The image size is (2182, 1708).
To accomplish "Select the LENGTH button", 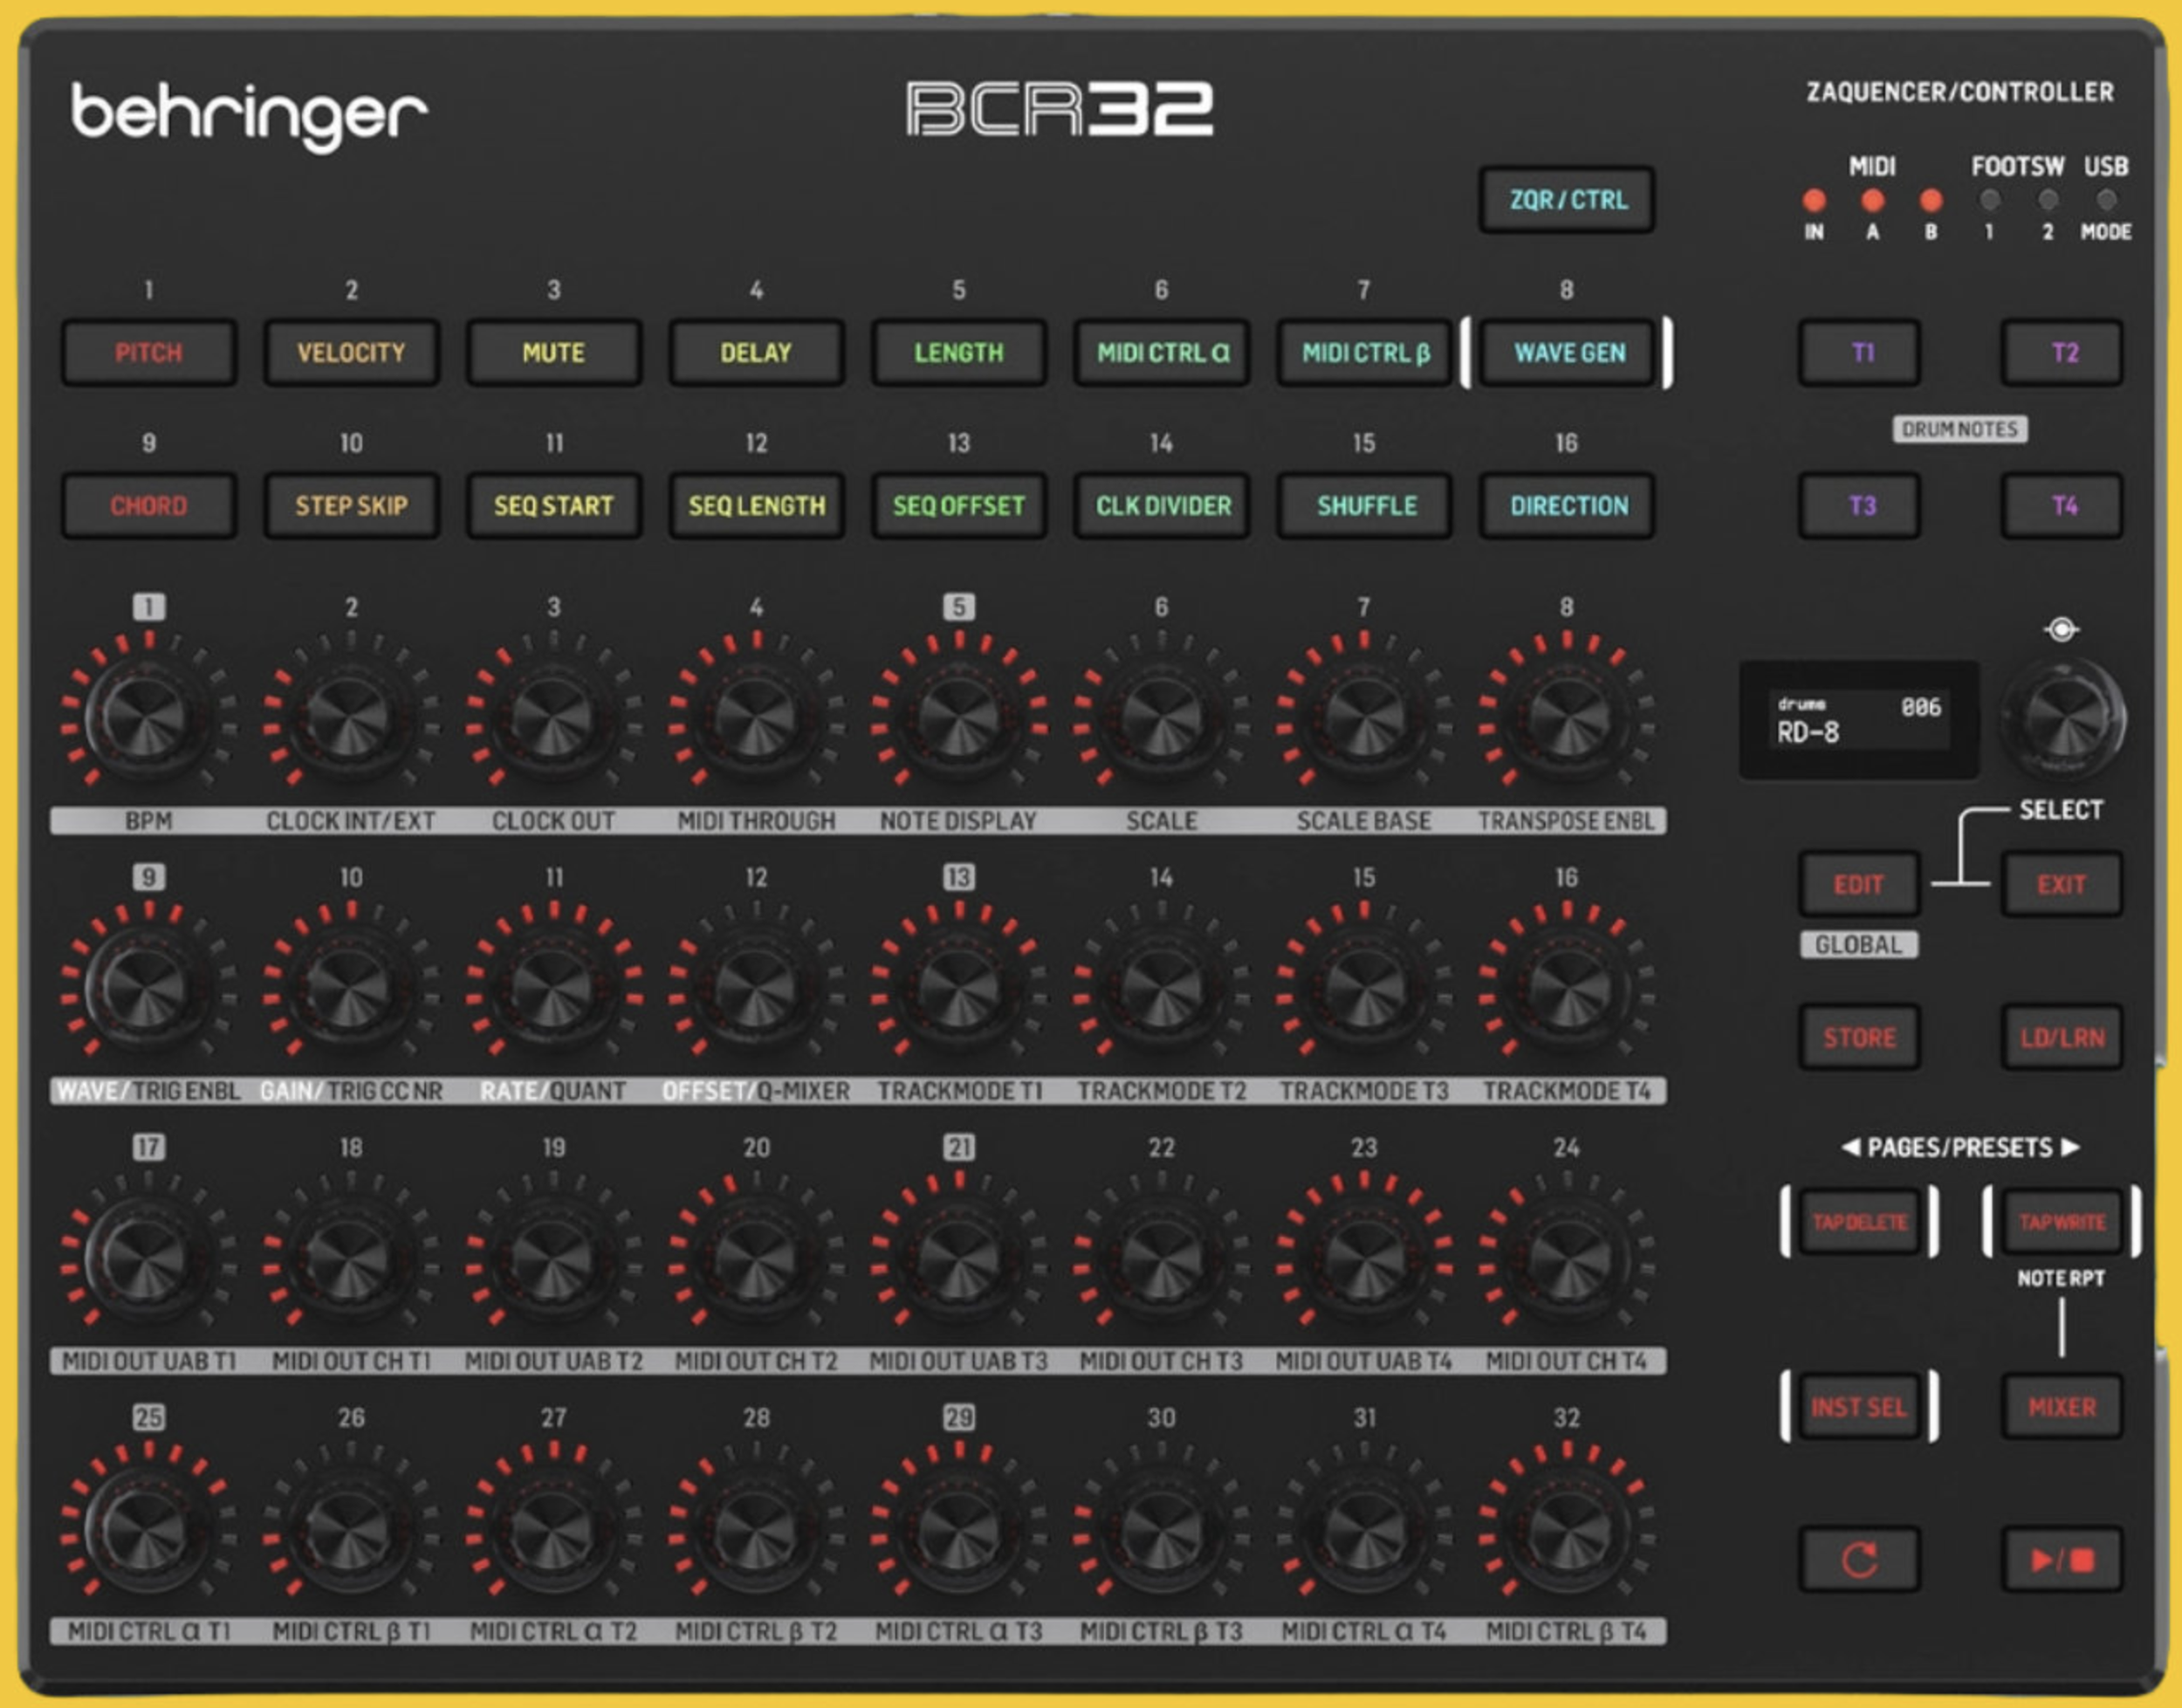I will tap(959, 353).
